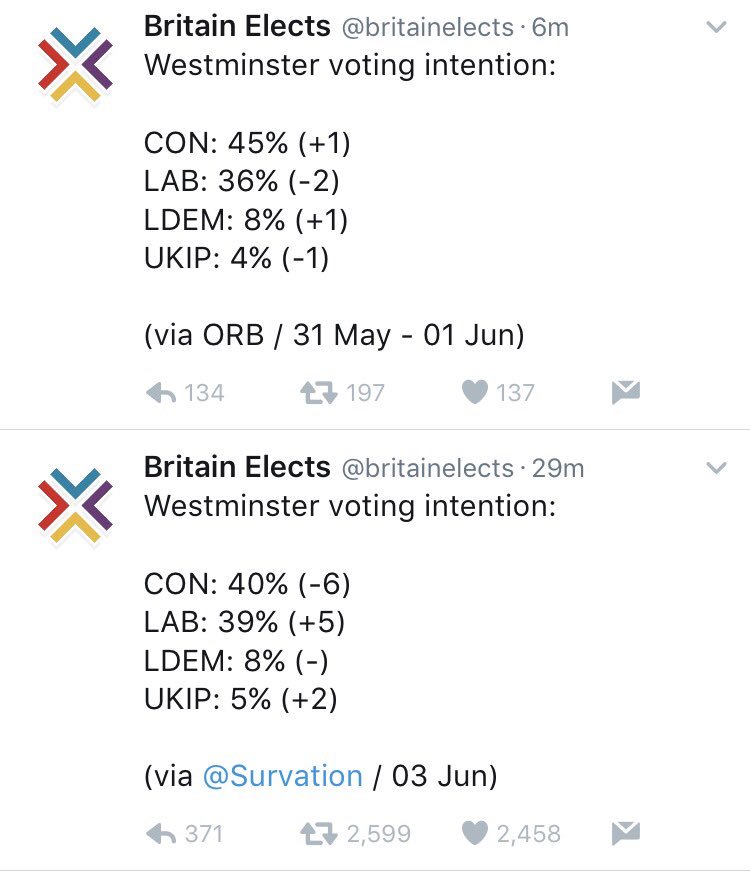Like the ORB poll tweet

point(474,393)
